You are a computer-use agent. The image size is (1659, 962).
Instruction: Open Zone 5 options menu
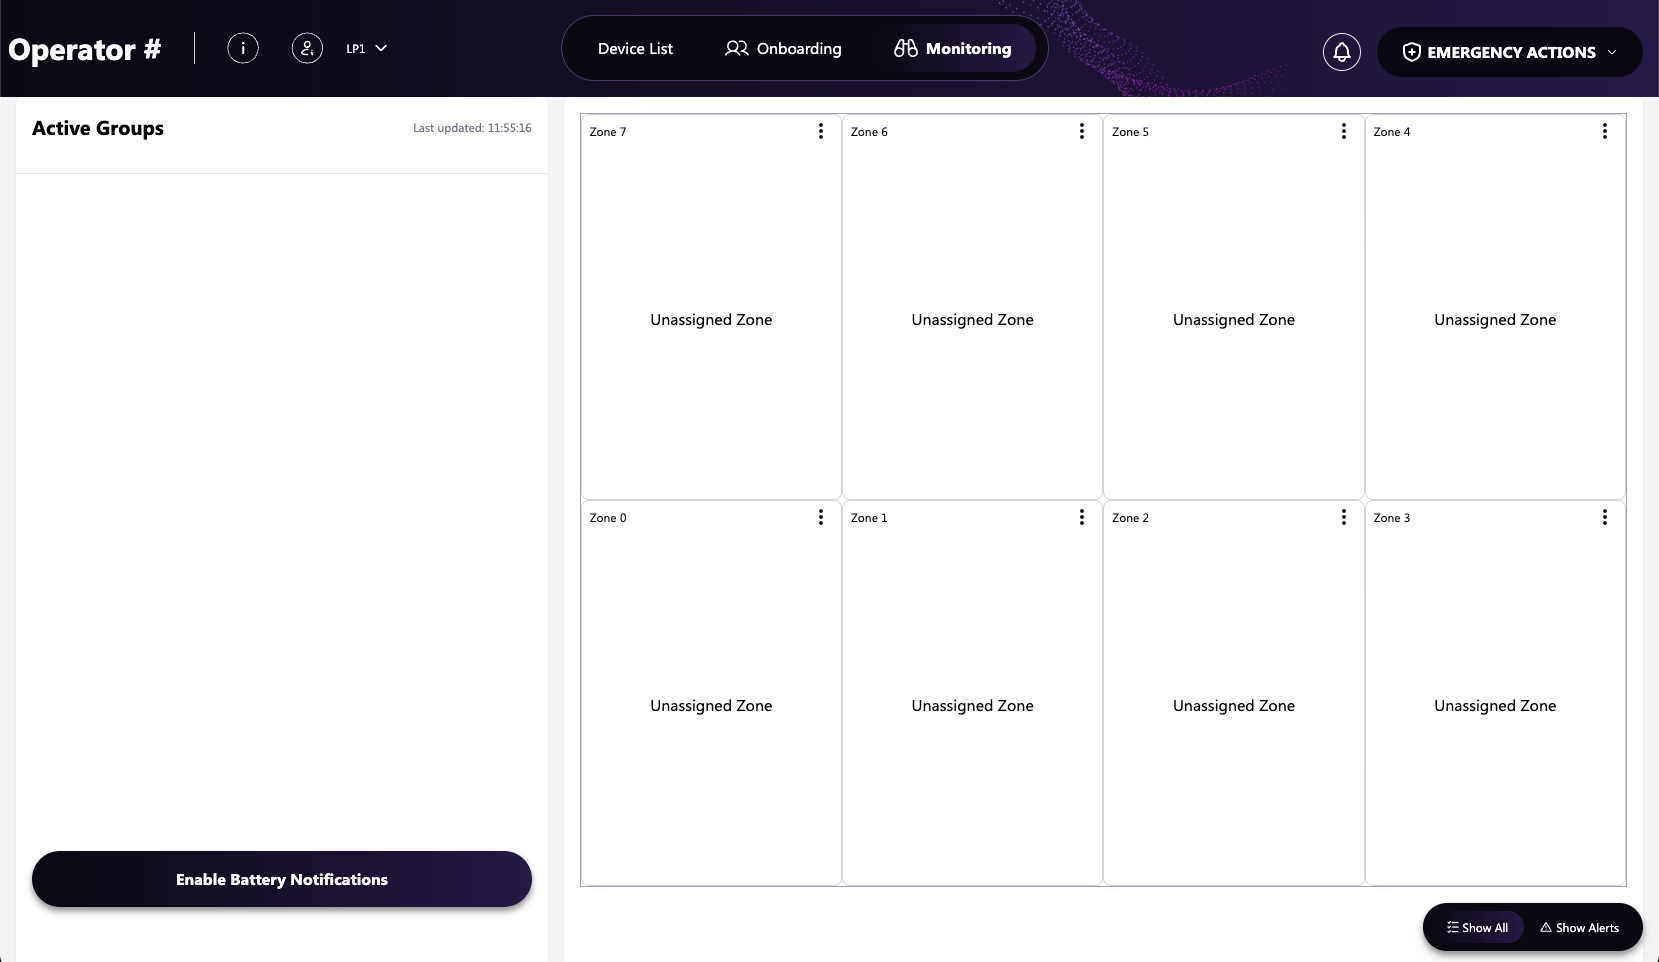pyautogui.click(x=1343, y=131)
